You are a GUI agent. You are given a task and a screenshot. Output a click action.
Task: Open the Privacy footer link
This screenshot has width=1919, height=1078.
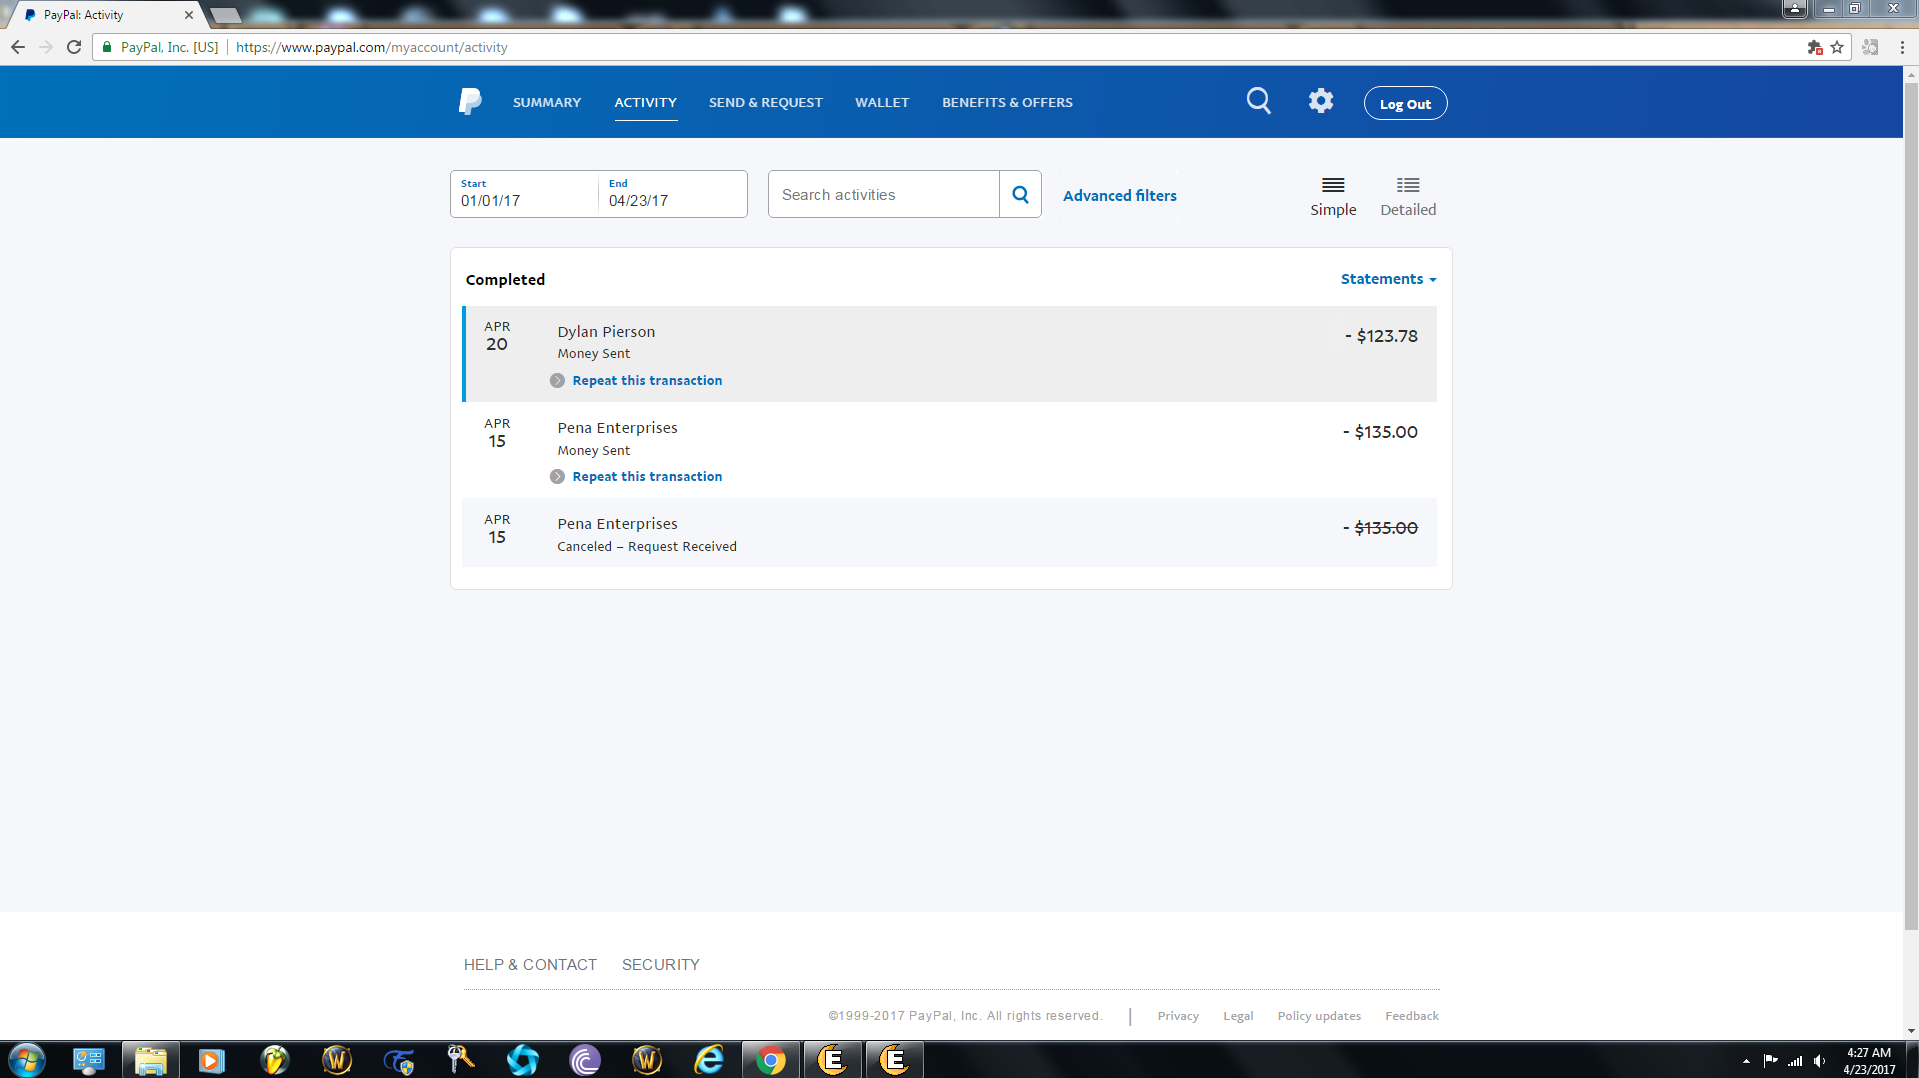[1178, 1016]
